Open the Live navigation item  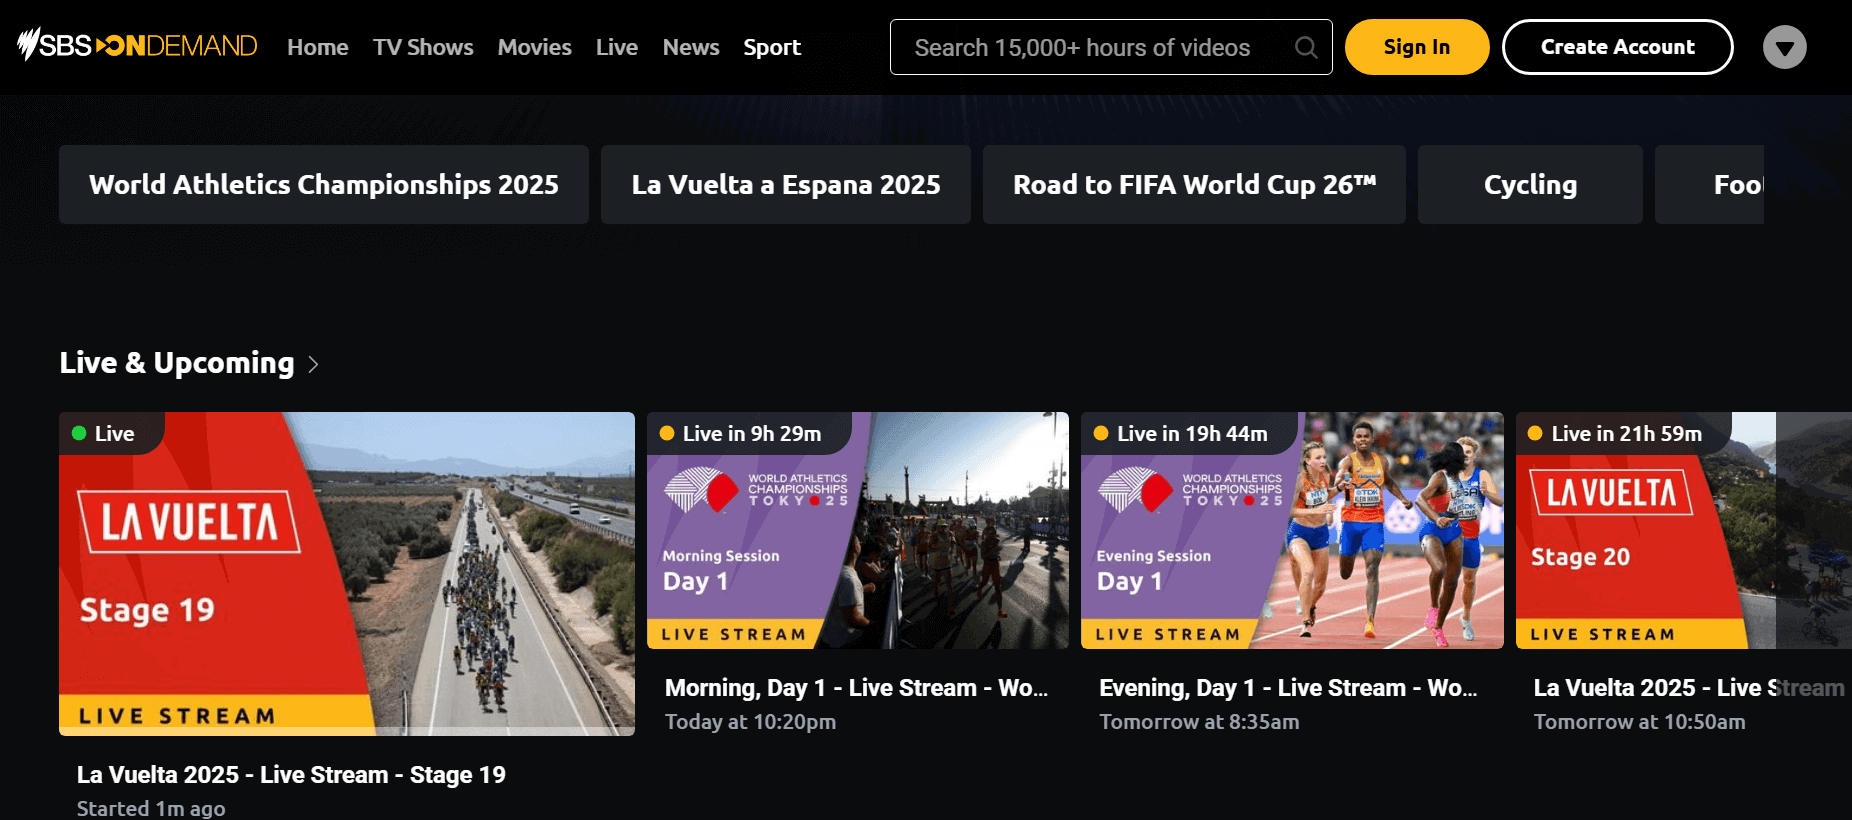pyautogui.click(x=616, y=47)
